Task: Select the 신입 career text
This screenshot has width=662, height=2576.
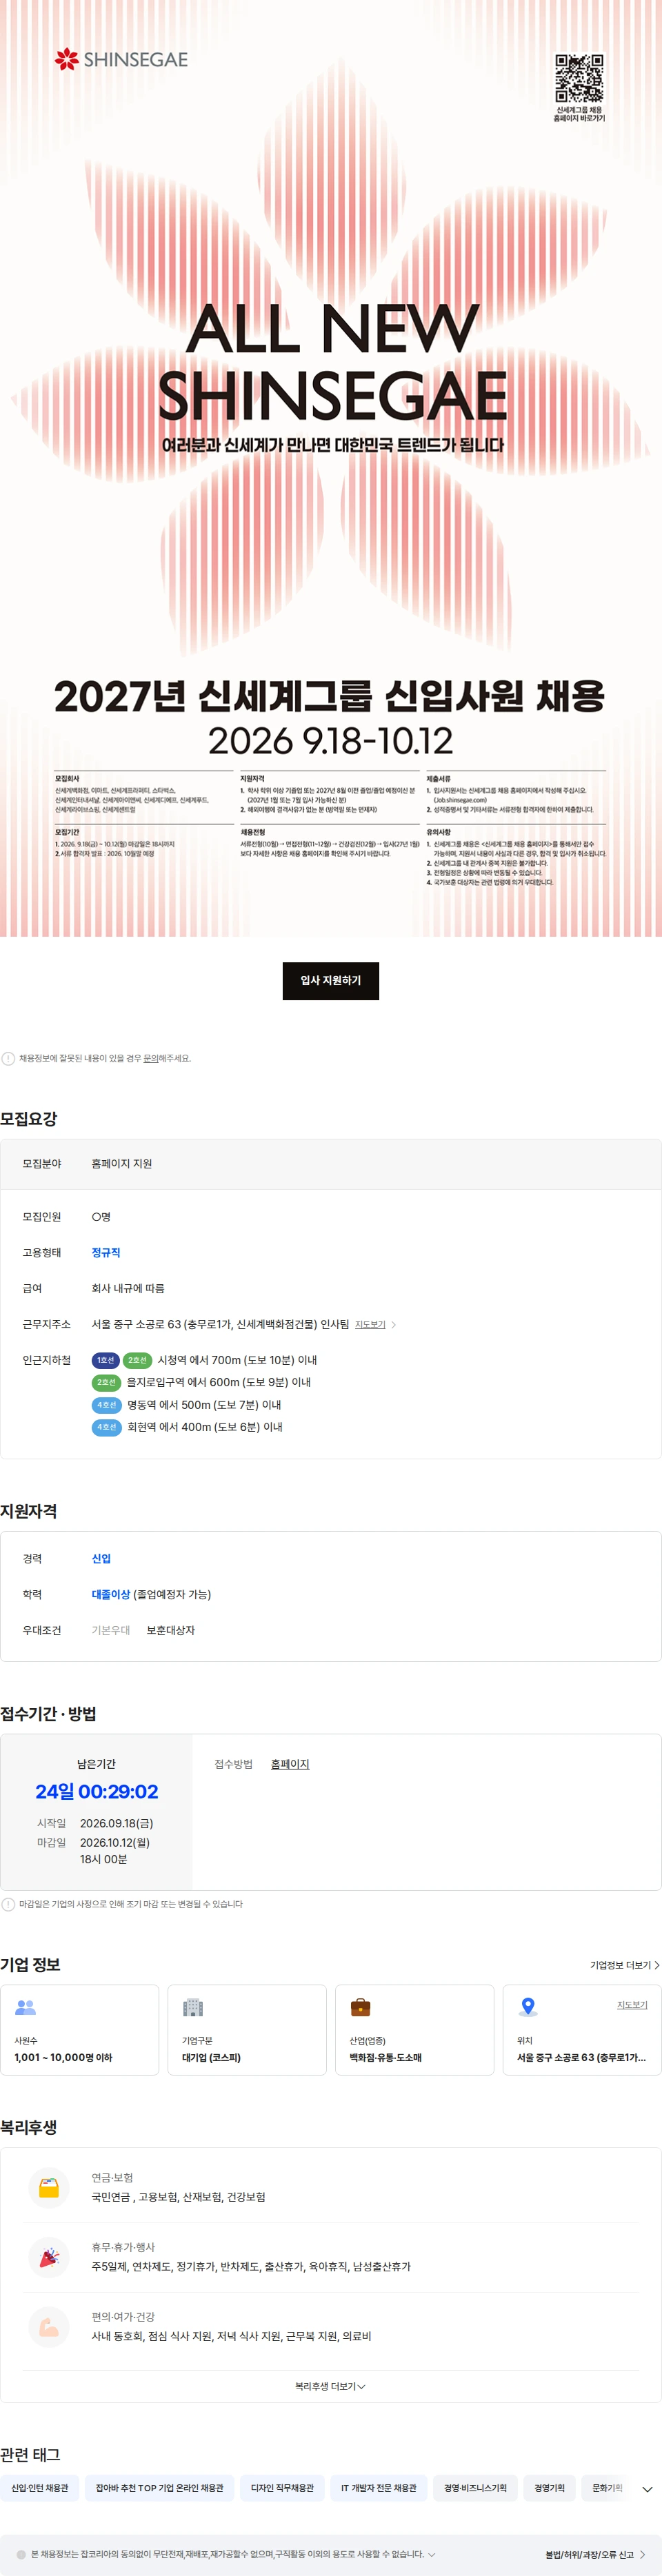Action: point(101,1558)
